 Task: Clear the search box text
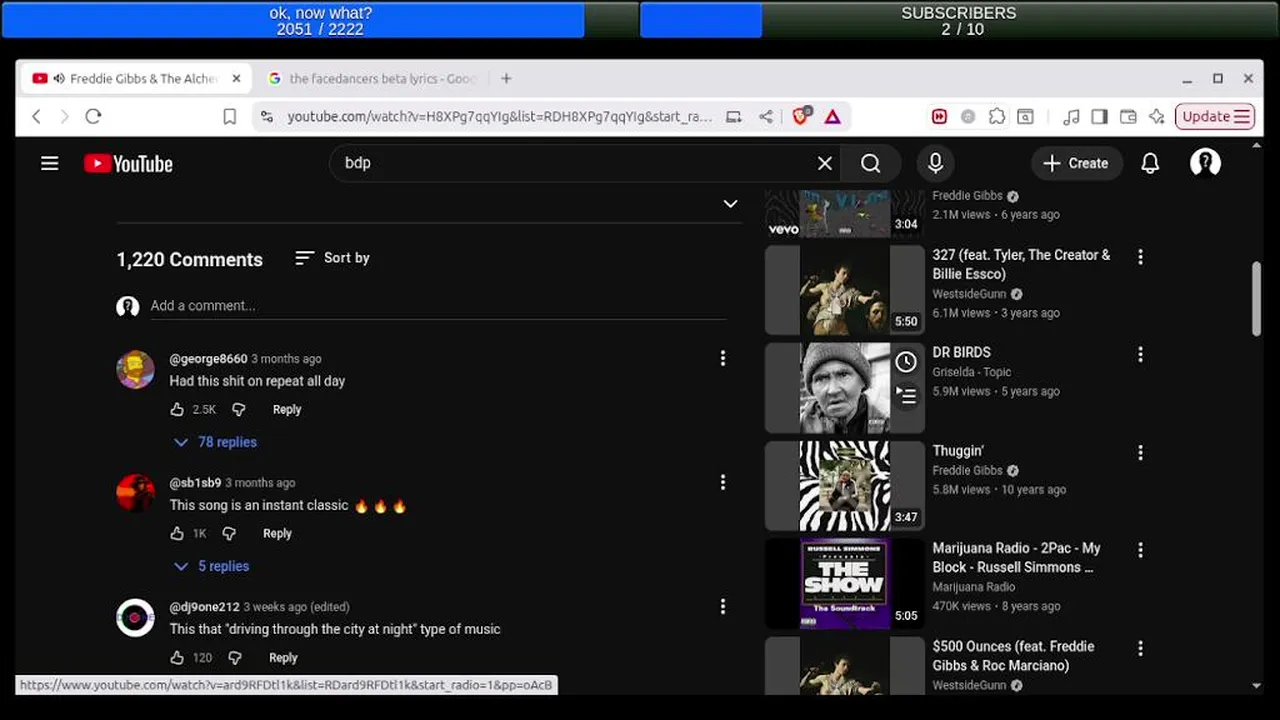point(824,163)
